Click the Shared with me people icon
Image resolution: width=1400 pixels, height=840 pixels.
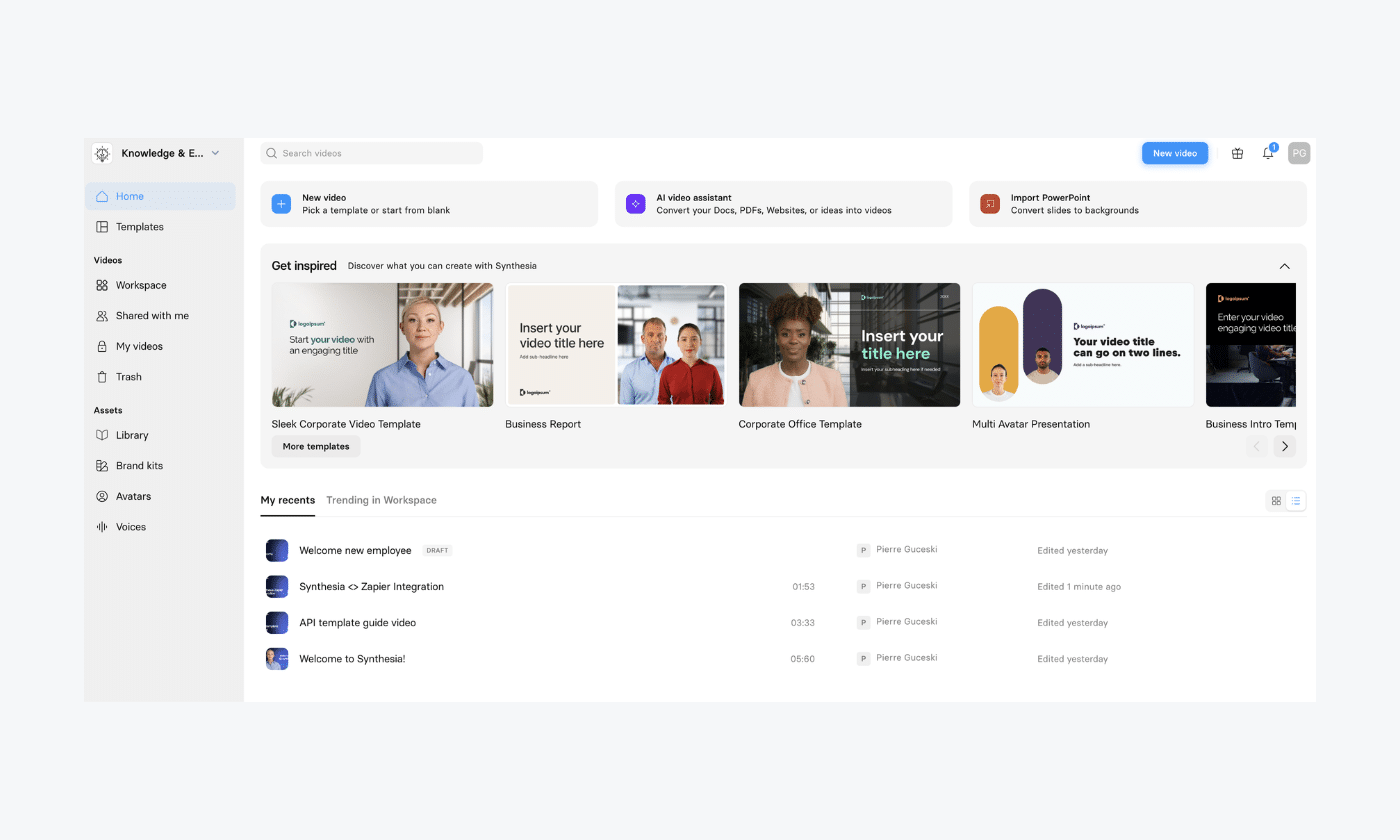click(x=102, y=316)
